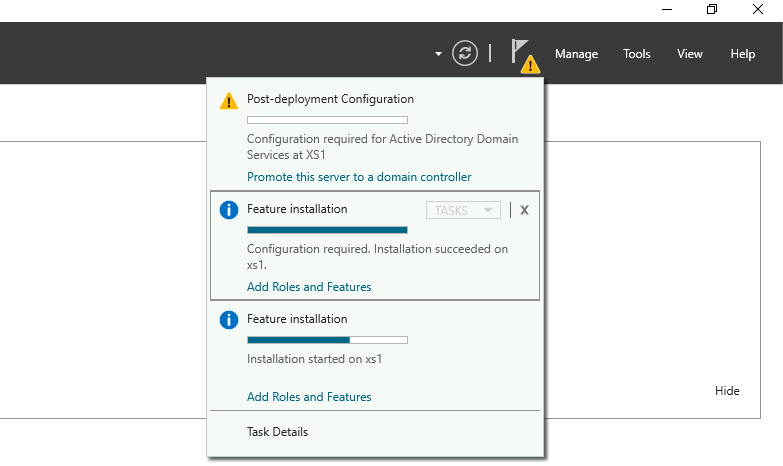Click the completed progress bar of succeeded installation
The height and width of the screenshot is (466, 783).
(327, 230)
